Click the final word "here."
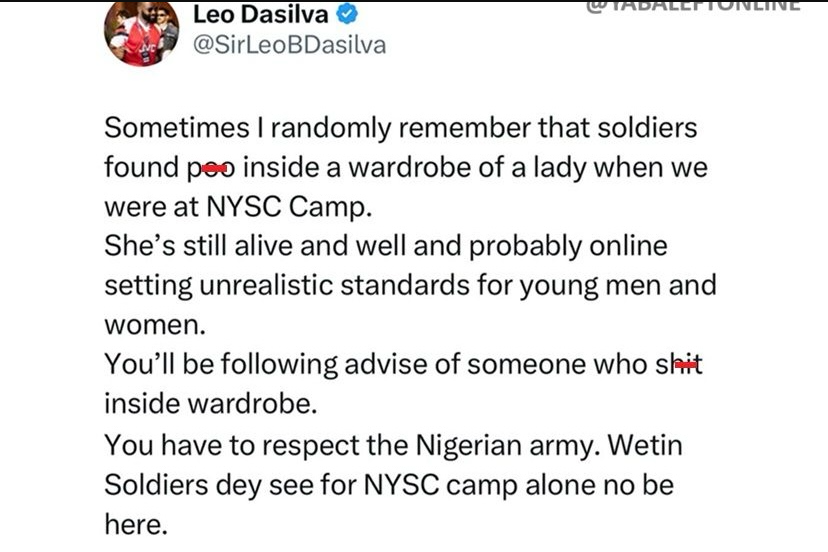The image size is (828, 552). pyautogui.click(x=134, y=523)
